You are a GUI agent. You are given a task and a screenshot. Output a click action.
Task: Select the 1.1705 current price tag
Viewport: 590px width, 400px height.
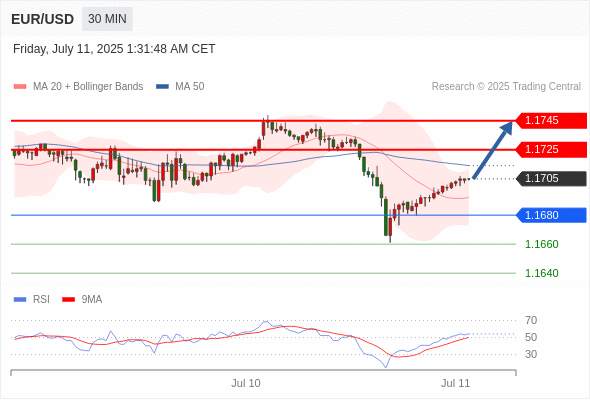(x=551, y=178)
